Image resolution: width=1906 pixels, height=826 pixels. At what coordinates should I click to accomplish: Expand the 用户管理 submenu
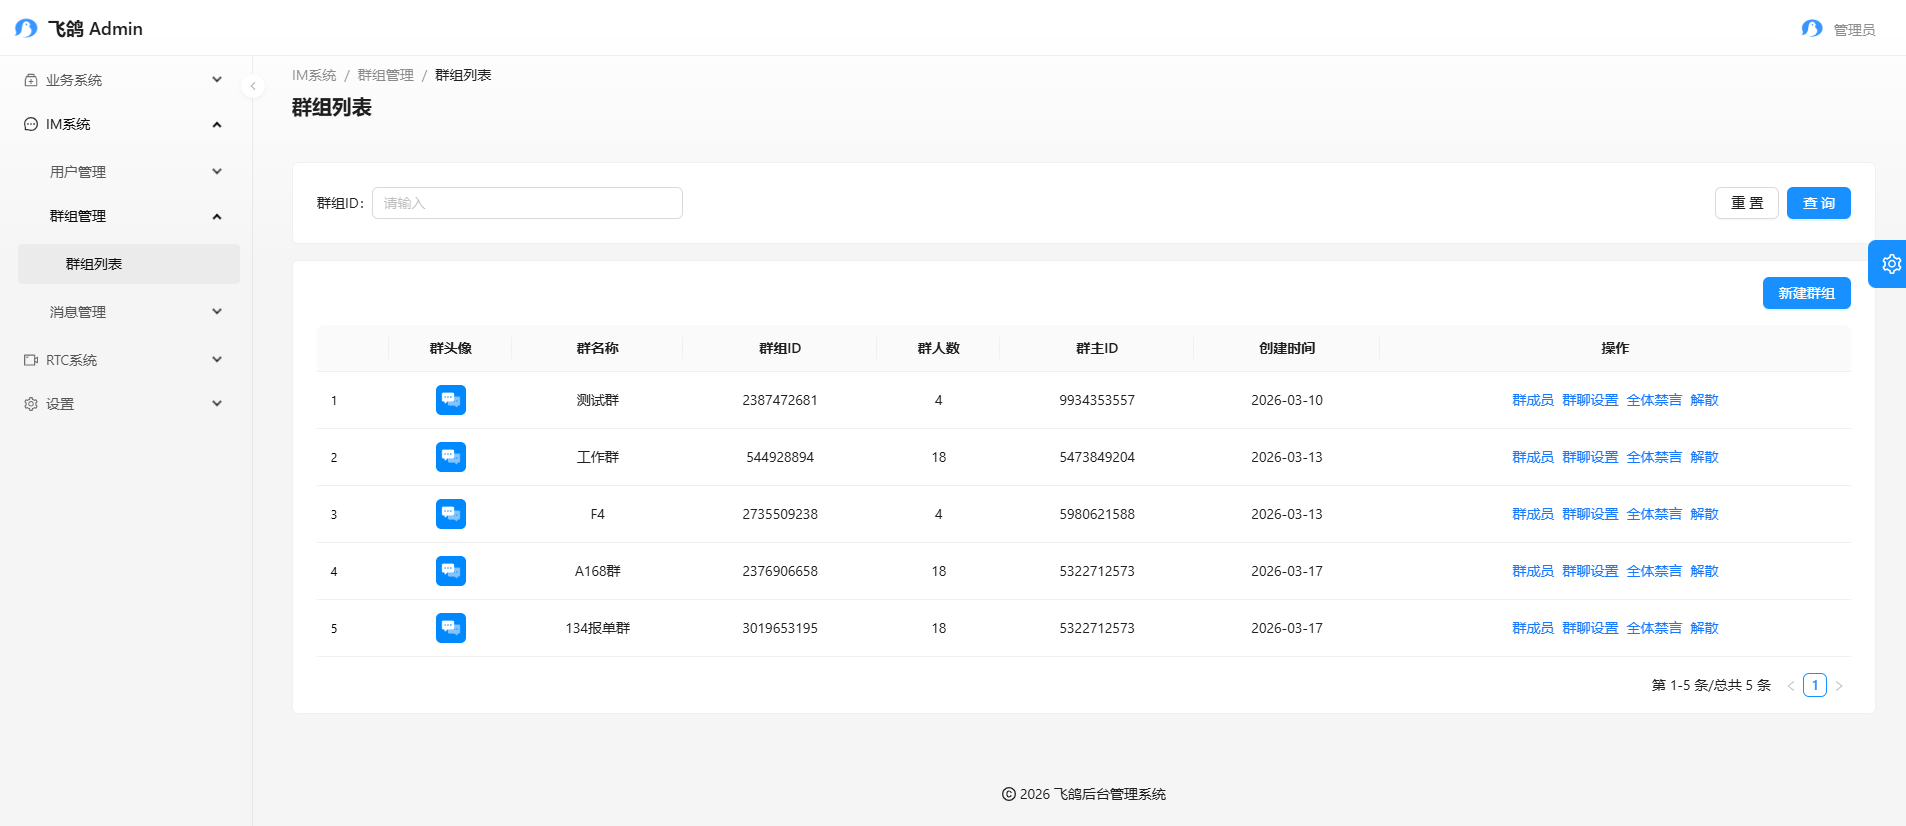135,172
